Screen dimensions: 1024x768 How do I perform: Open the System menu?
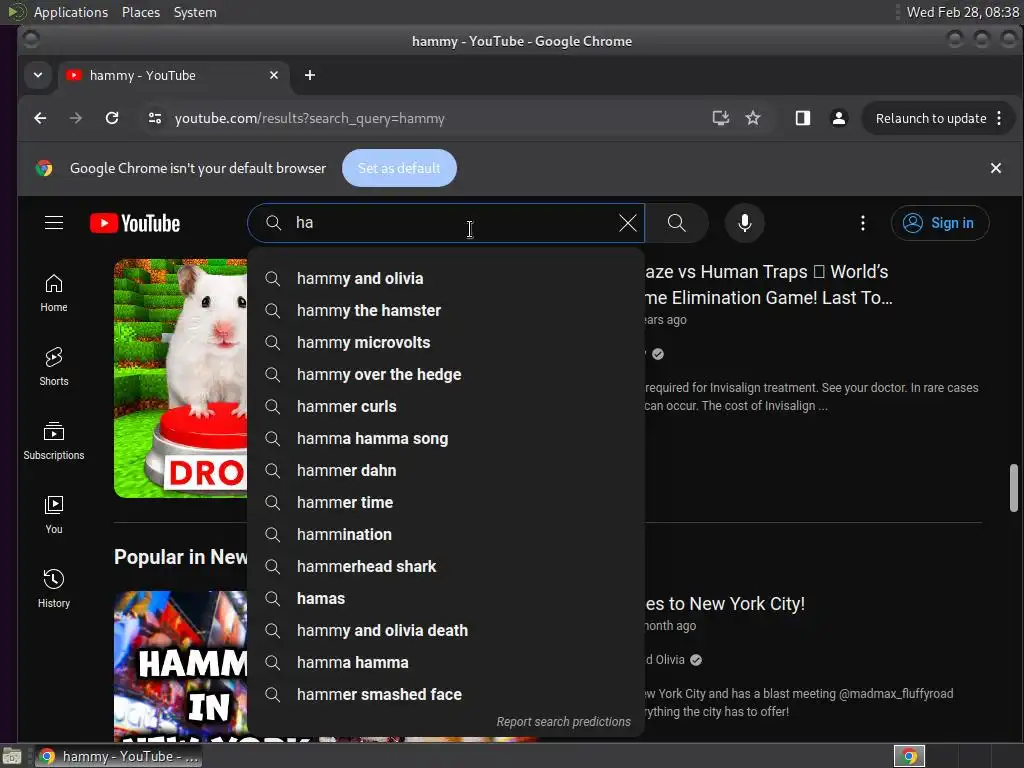pos(195,12)
